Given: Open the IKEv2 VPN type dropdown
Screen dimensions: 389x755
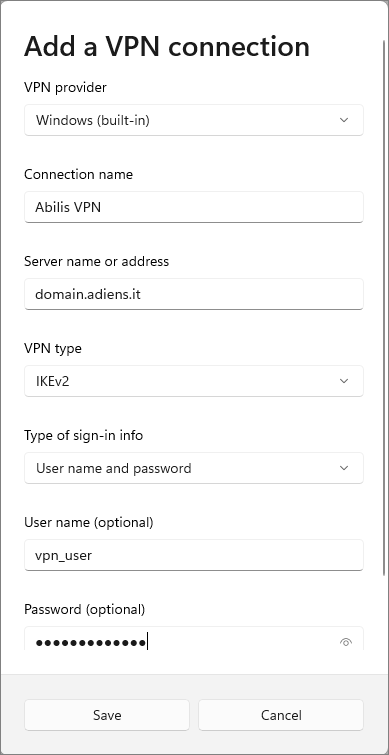Looking at the screenshot, I should (x=194, y=381).
